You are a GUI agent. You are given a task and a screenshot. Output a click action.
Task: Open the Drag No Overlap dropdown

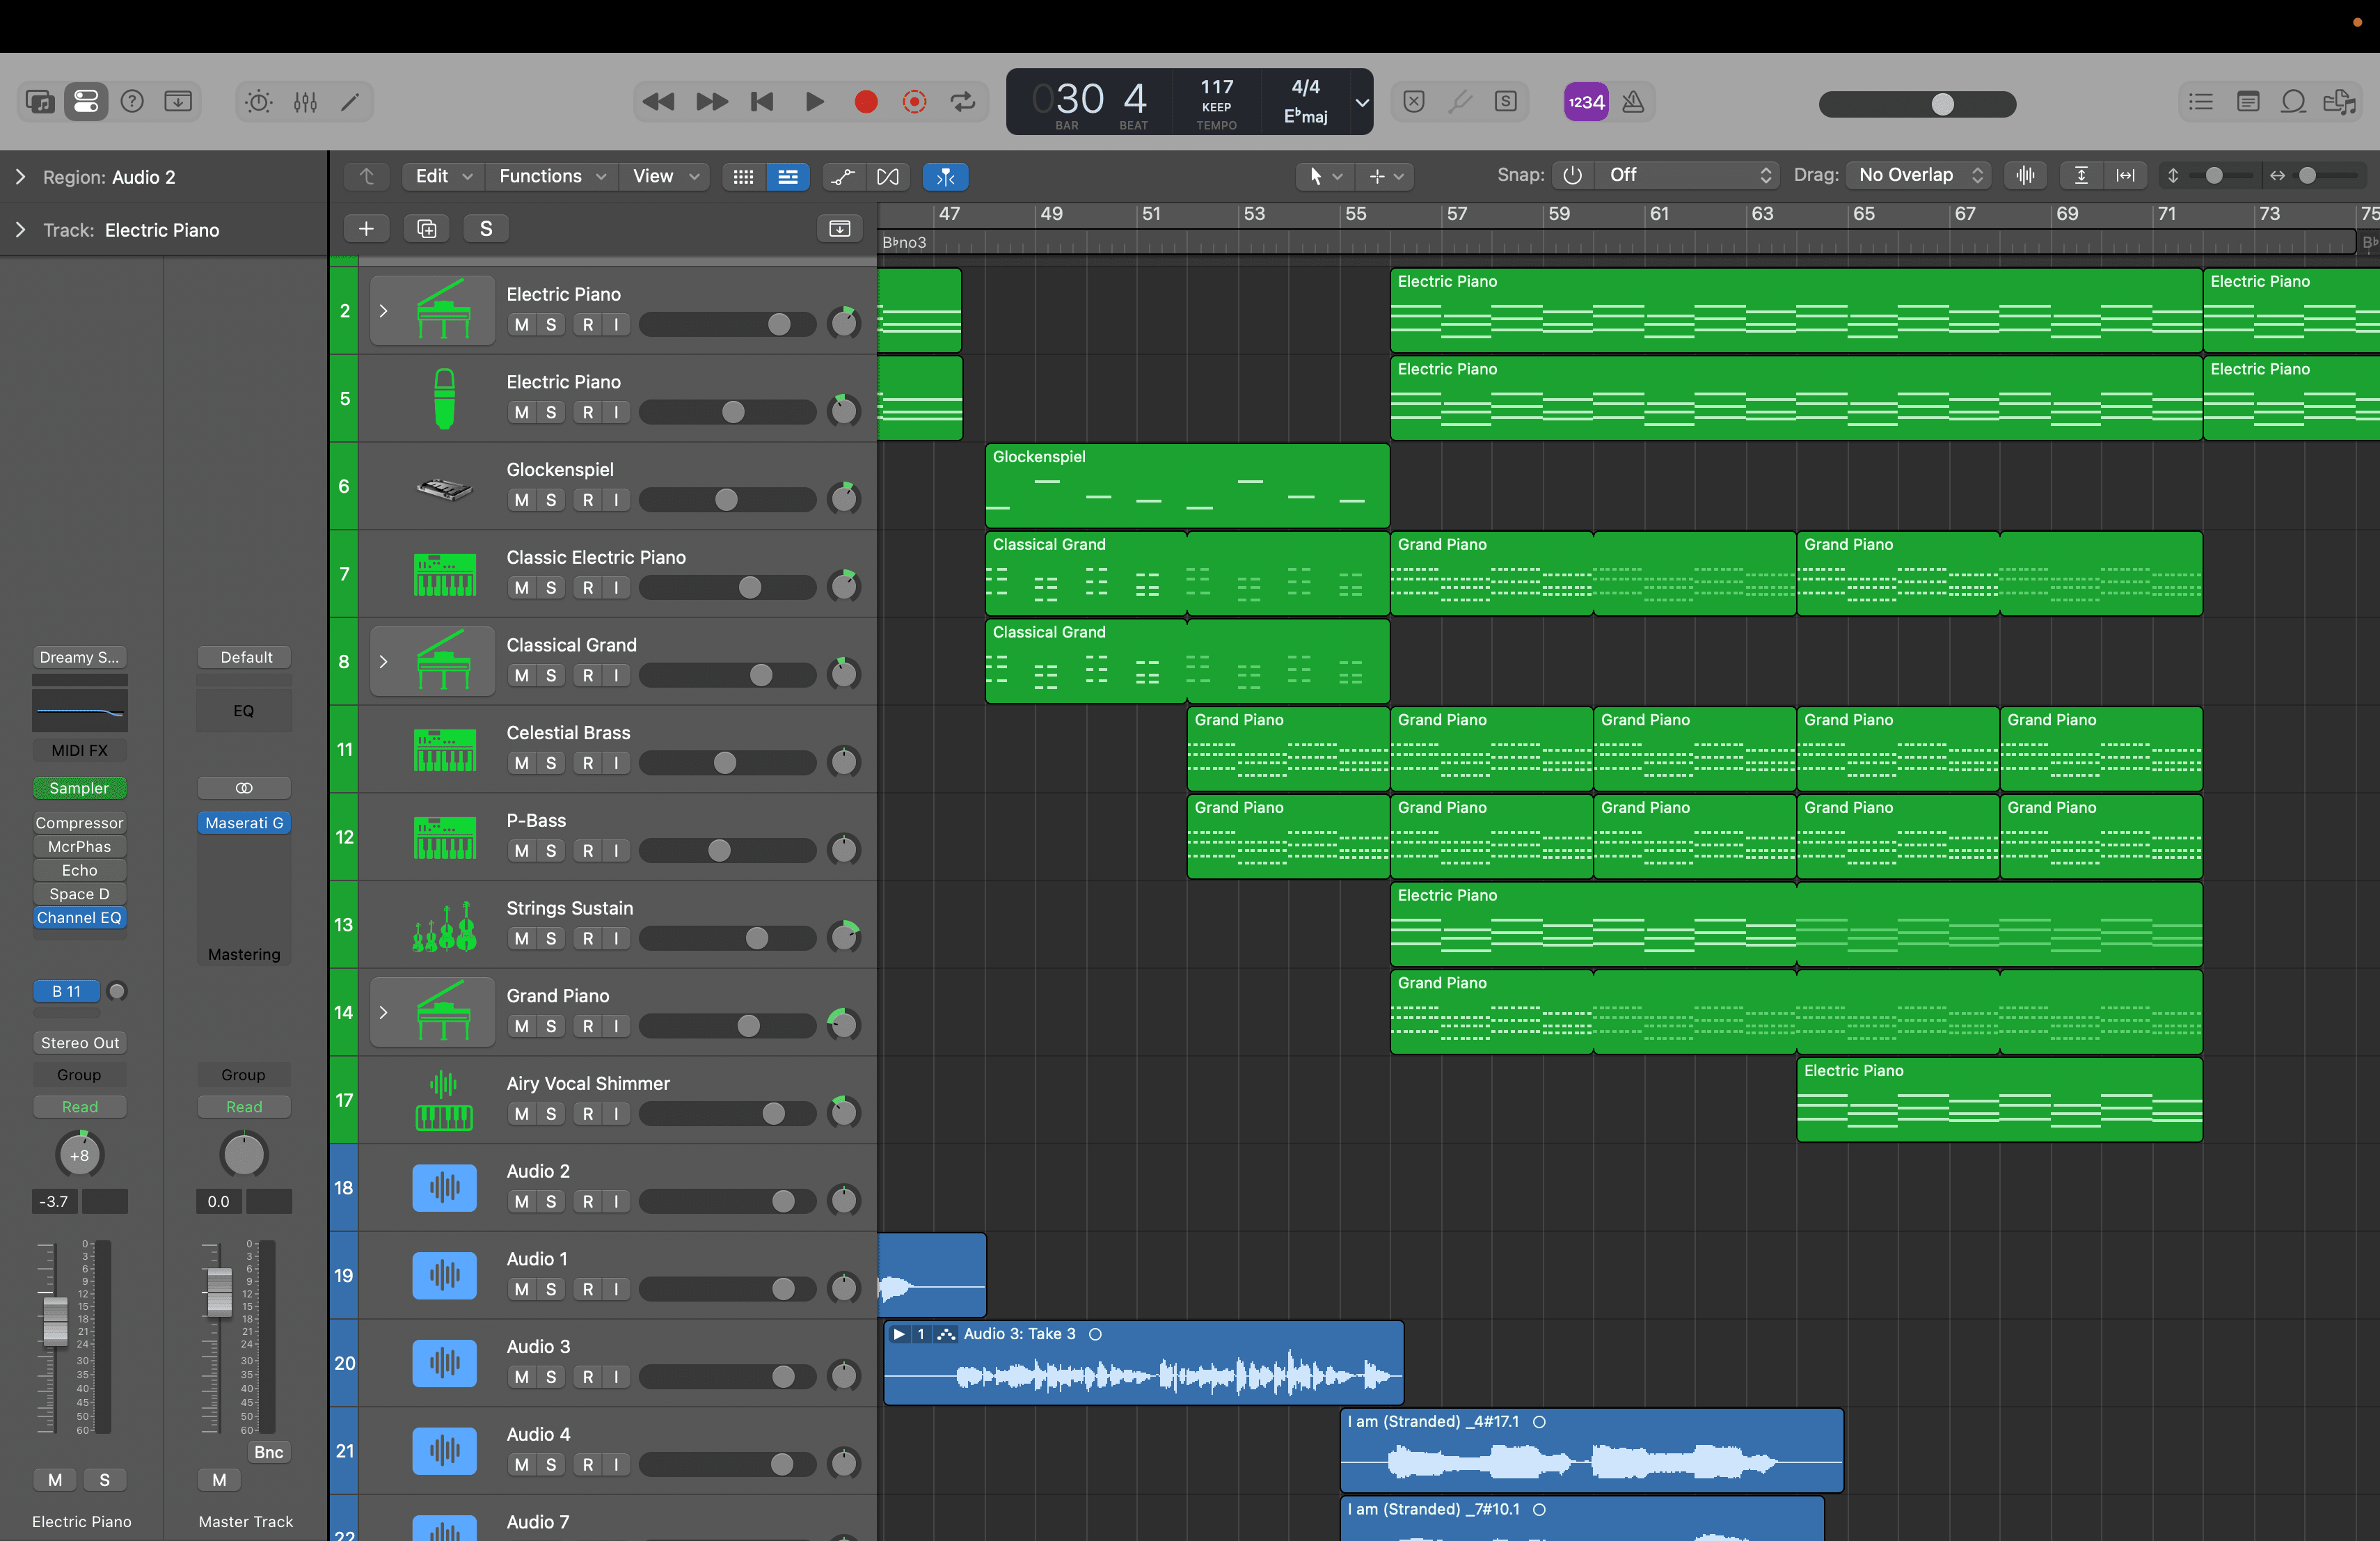pos(1918,176)
